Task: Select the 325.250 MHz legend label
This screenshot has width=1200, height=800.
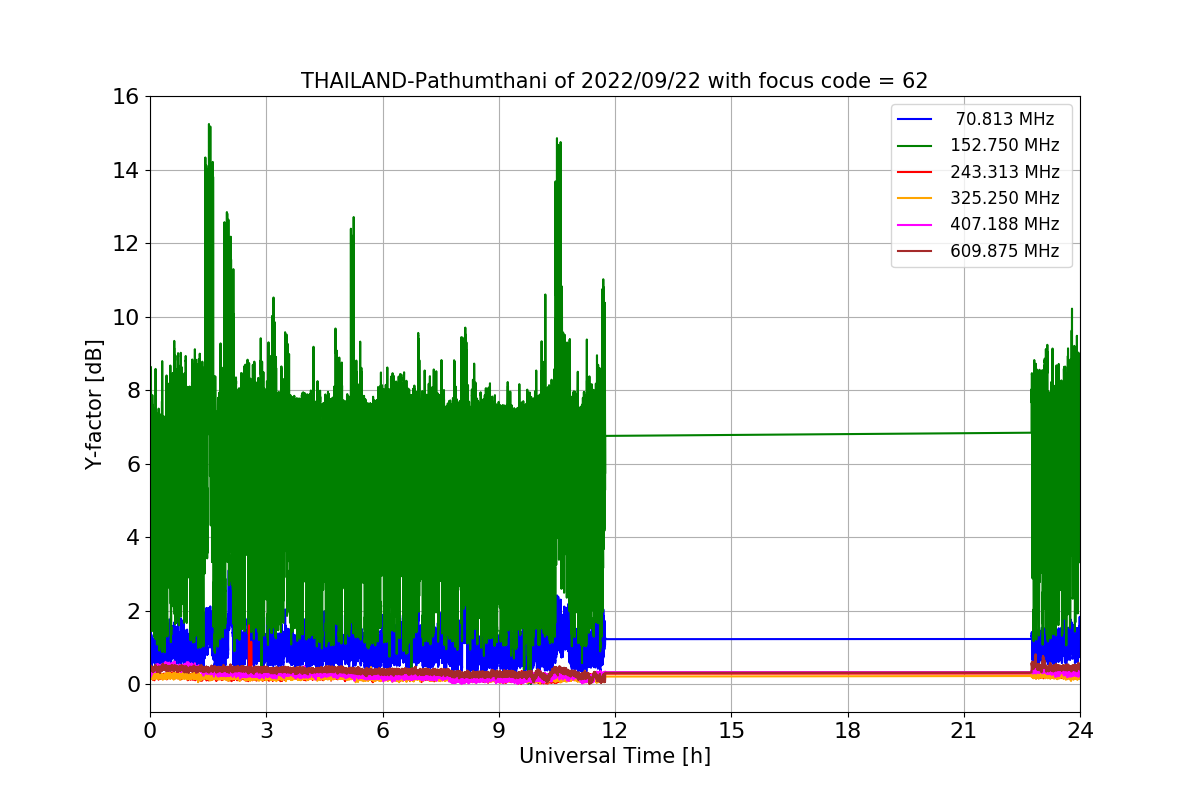Action: pos(1005,198)
